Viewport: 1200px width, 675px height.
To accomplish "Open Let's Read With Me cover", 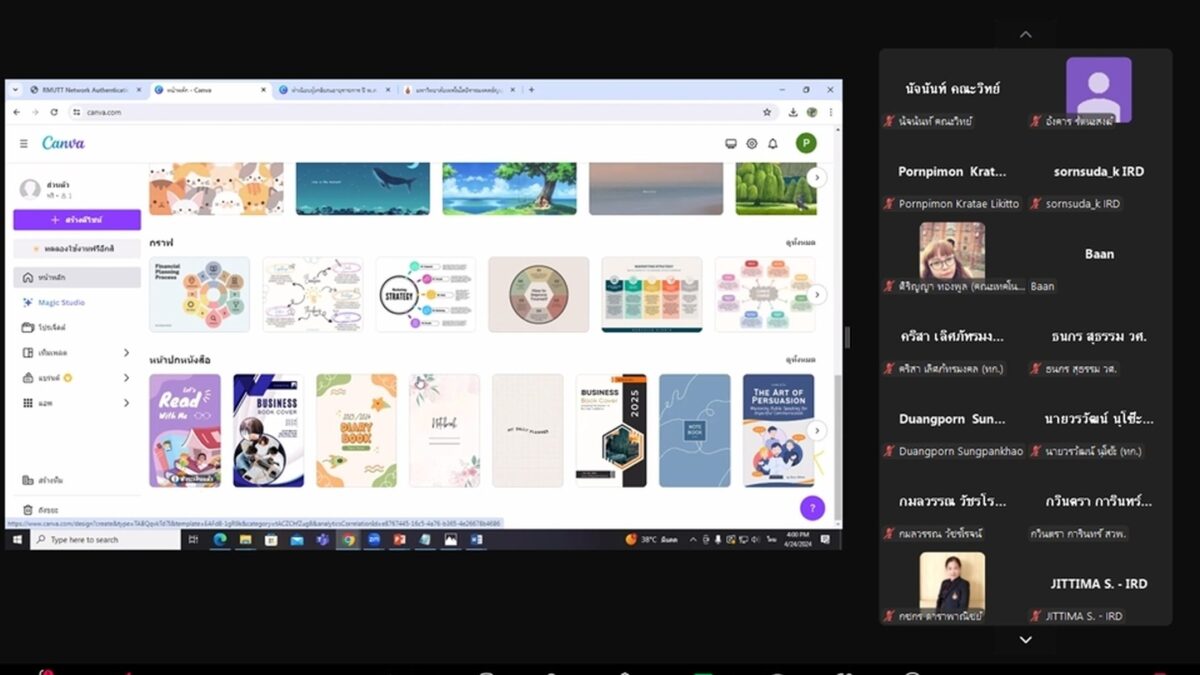I will tap(185, 430).
